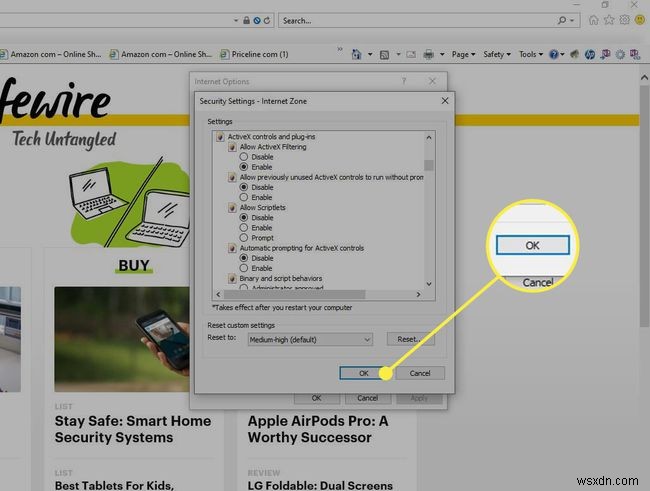Click settings list scroll left arrow
Viewport: 650px width, 491px height.
(218, 294)
